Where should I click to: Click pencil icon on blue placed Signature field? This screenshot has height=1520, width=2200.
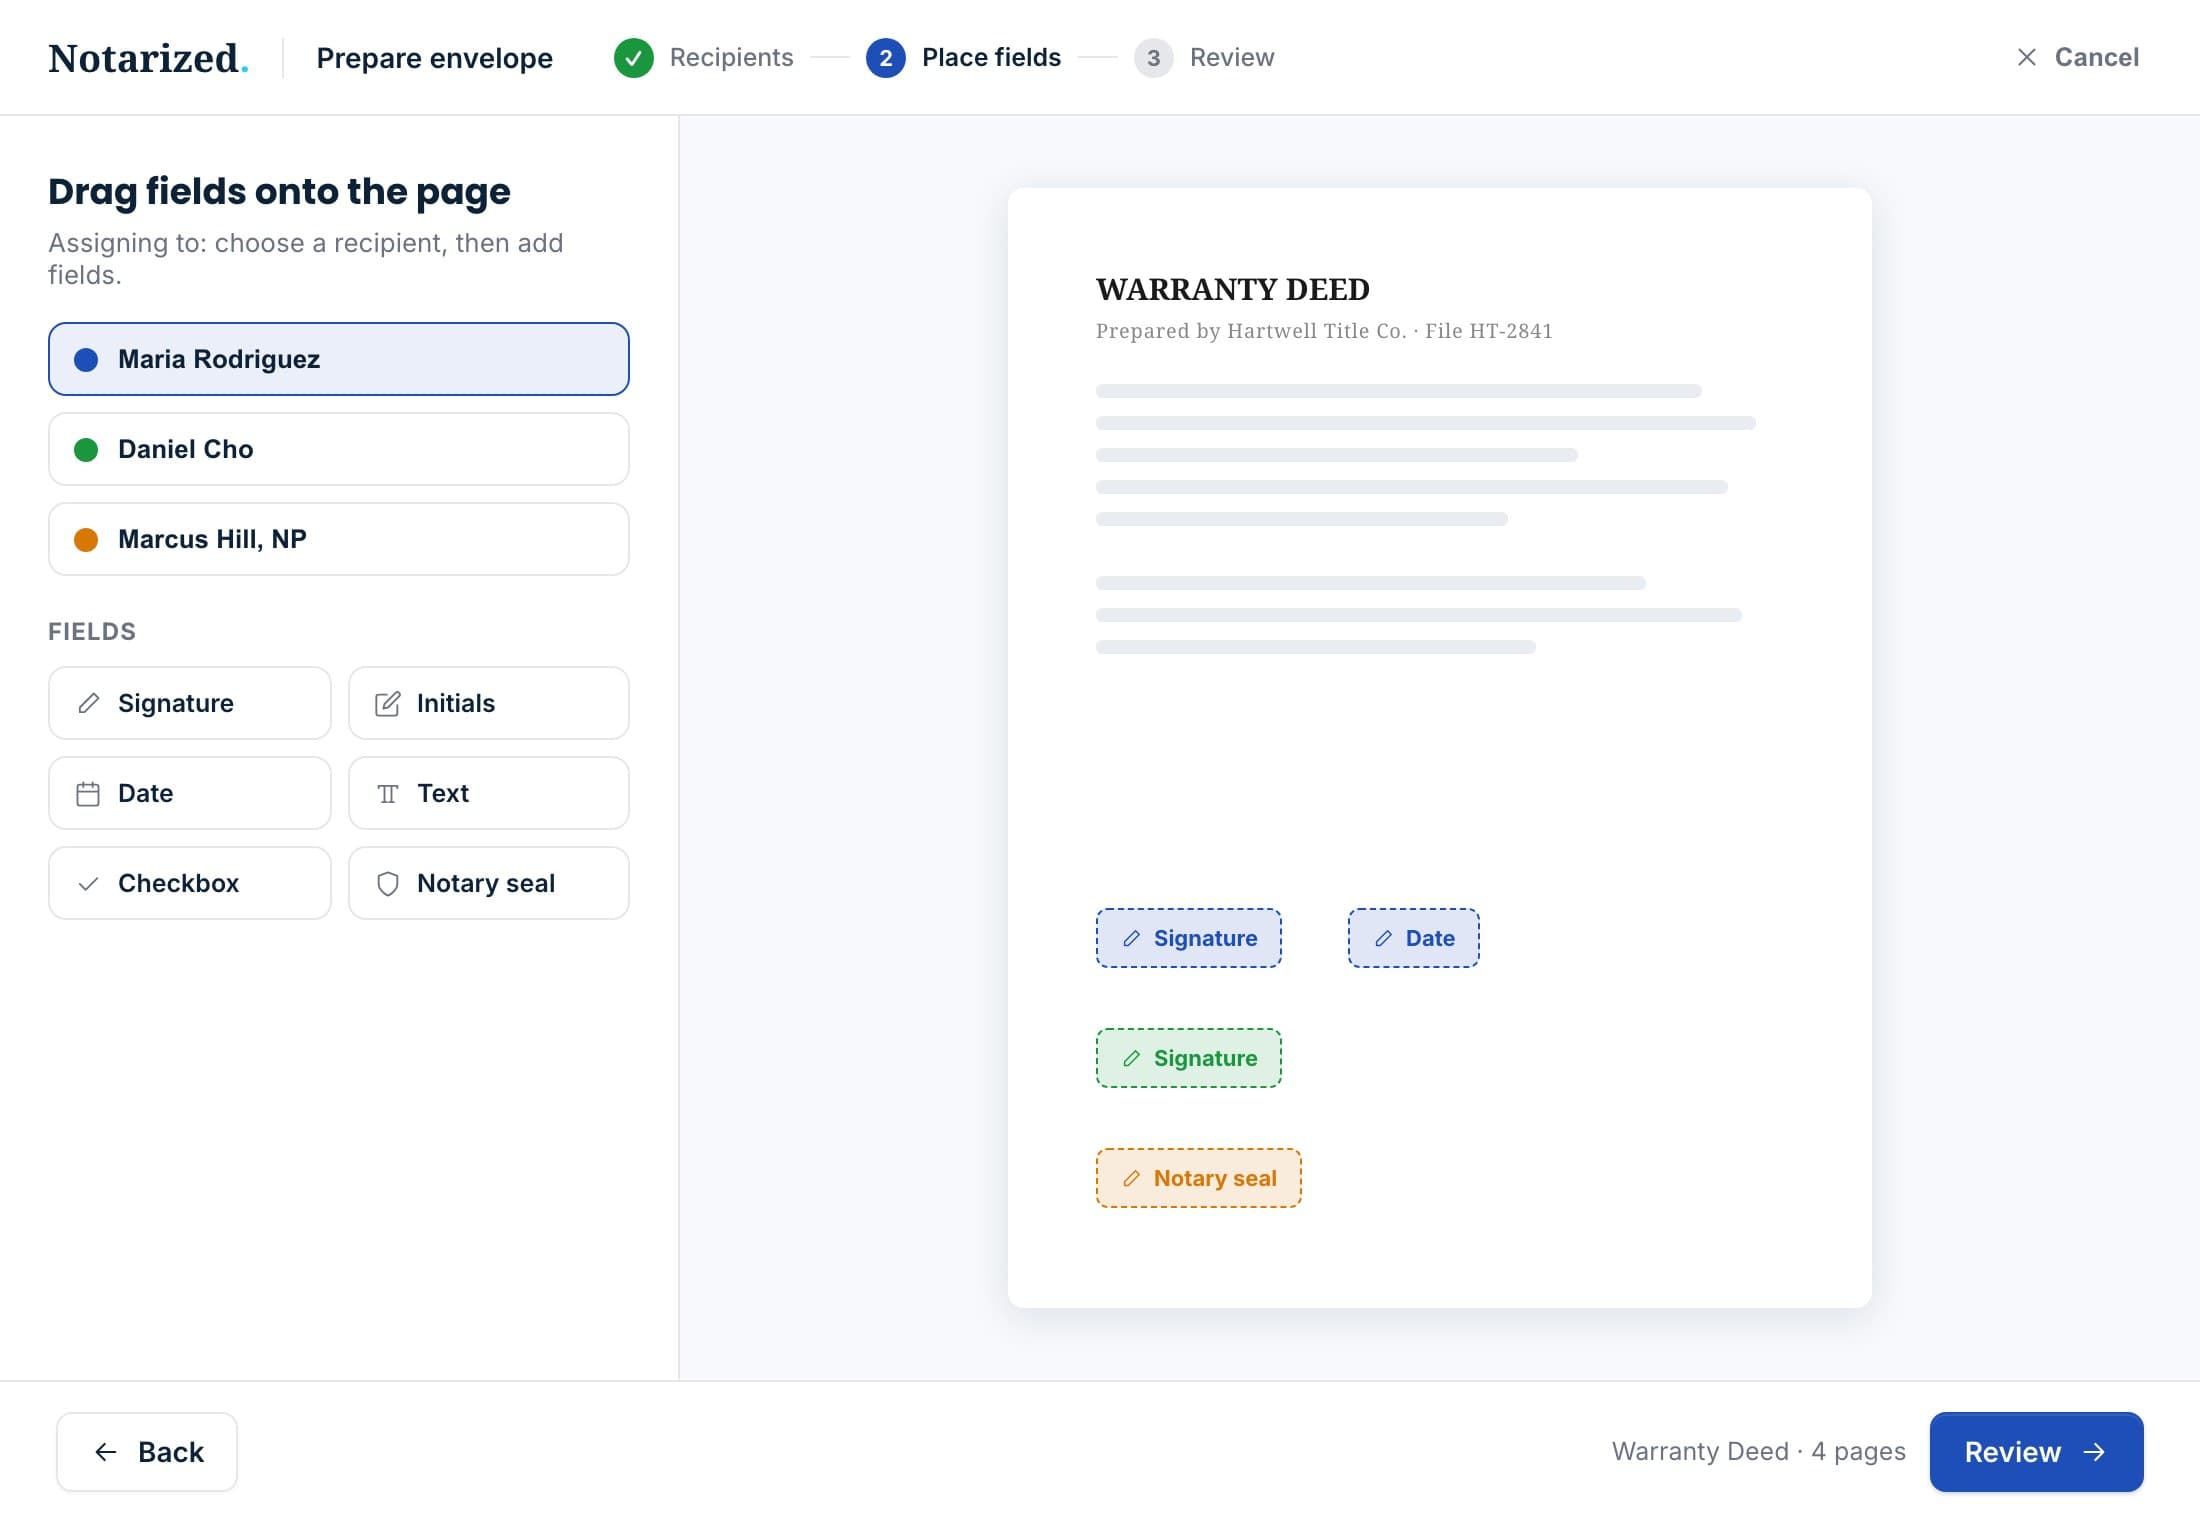(x=1131, y=938)
